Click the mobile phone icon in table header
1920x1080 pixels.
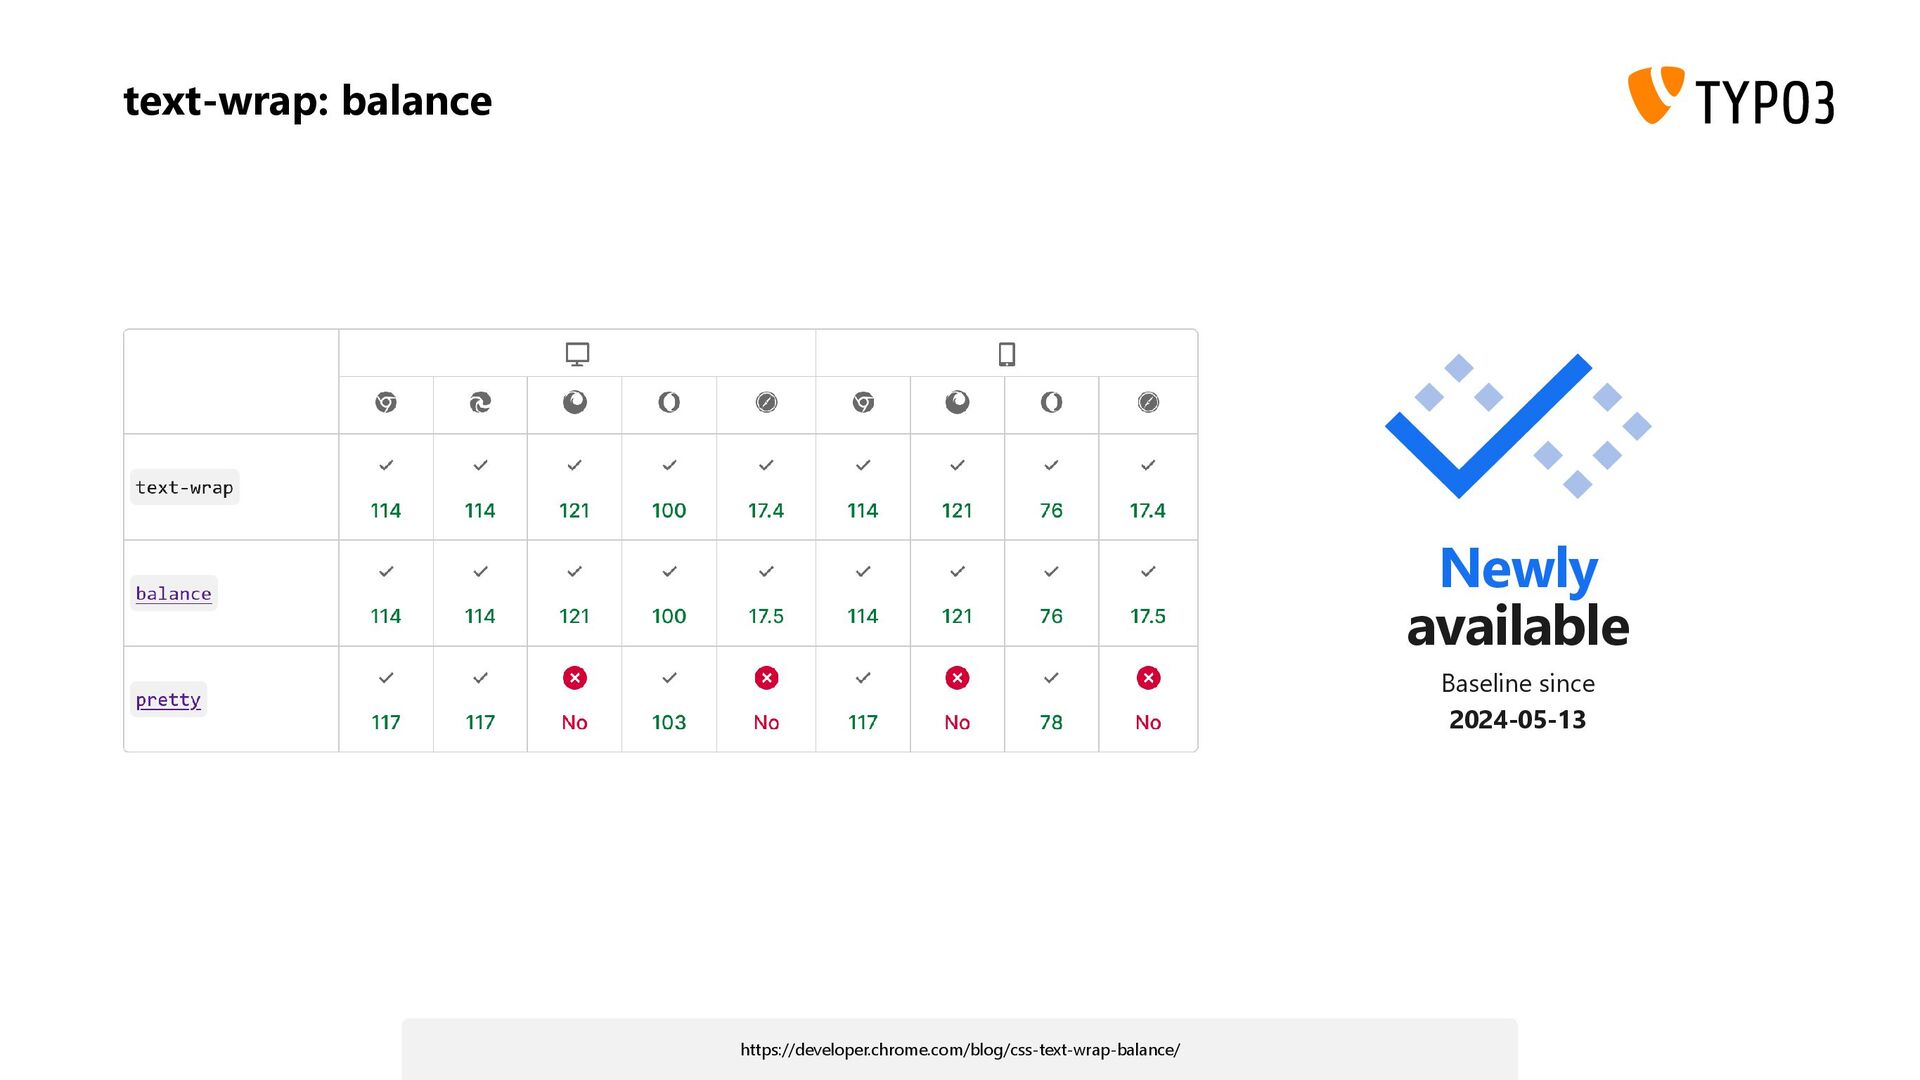[x=1007, y=354]
